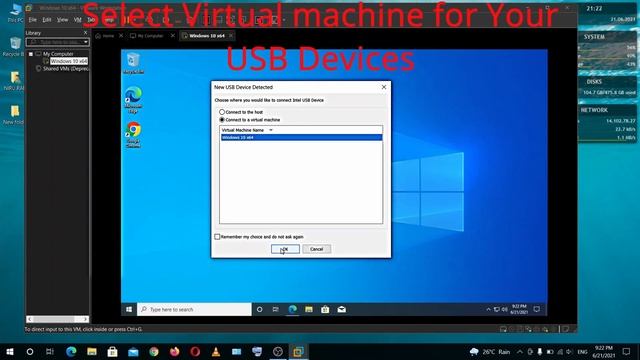Switch host ENG input language indicator
Screen dimensions: 640x360
pos(582,351)
